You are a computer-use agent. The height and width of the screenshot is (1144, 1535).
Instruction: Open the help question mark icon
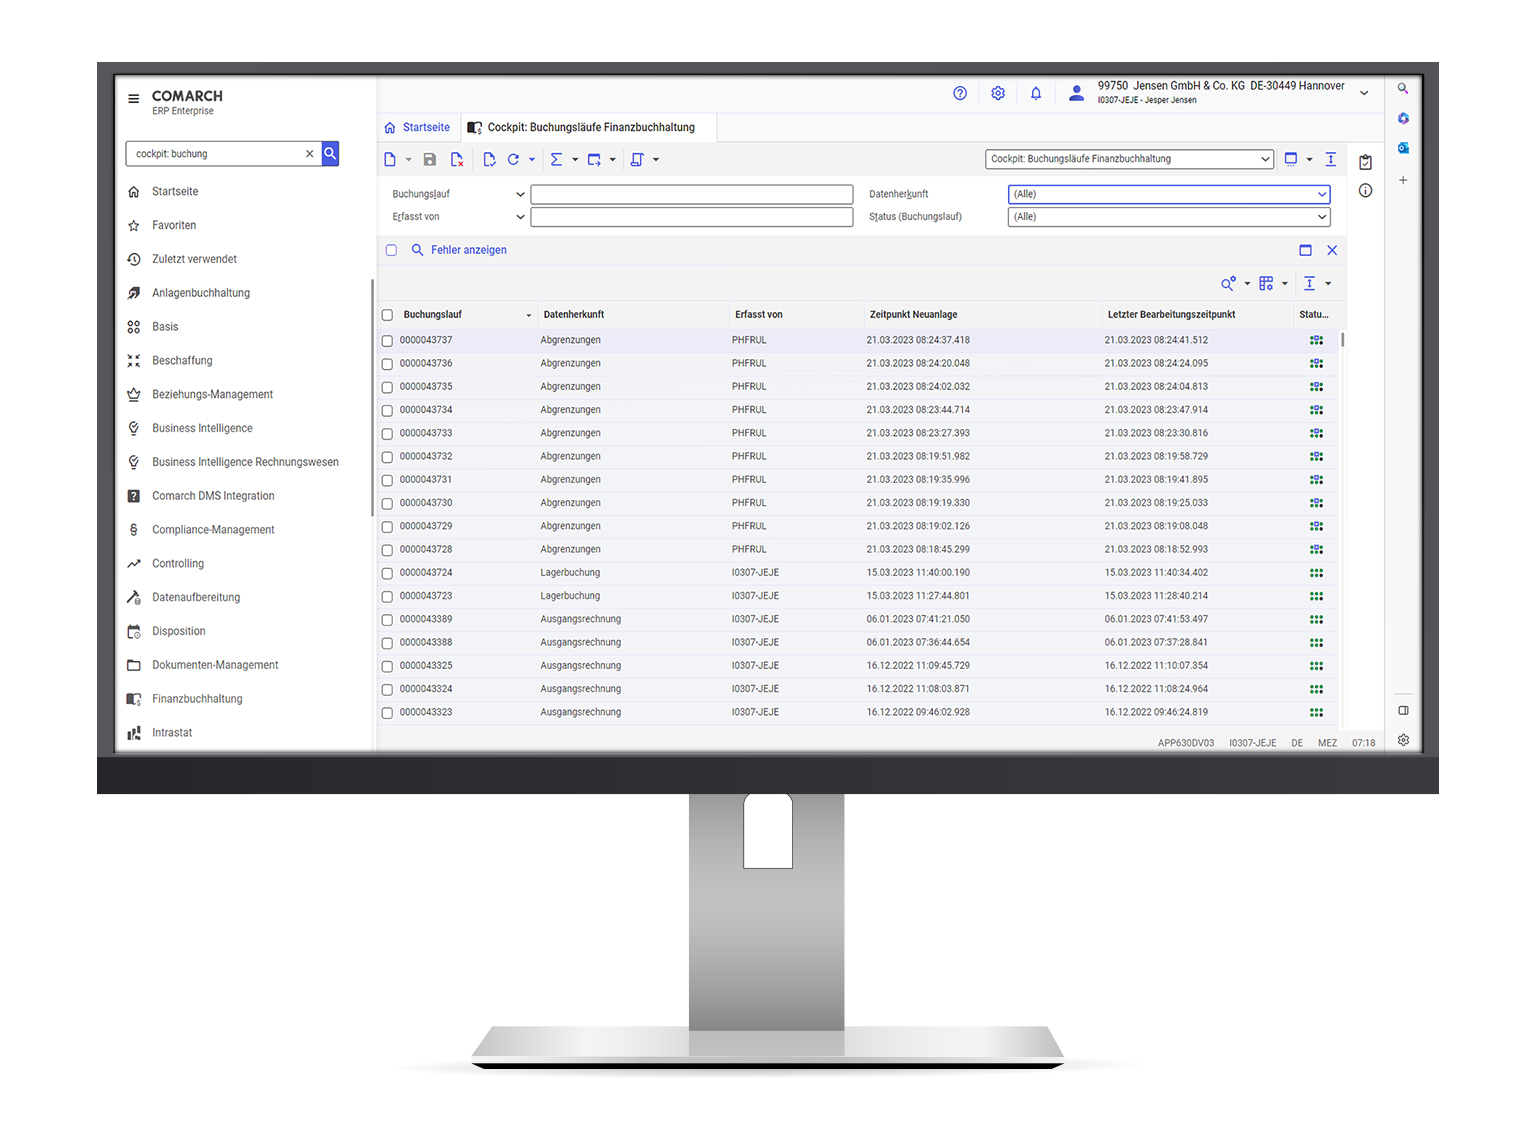[960, 93]
